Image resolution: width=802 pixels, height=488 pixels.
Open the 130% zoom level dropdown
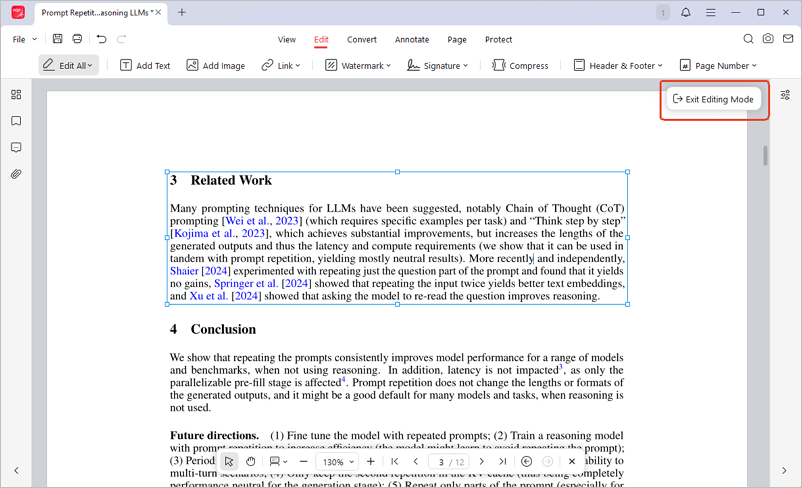point(337,462)
